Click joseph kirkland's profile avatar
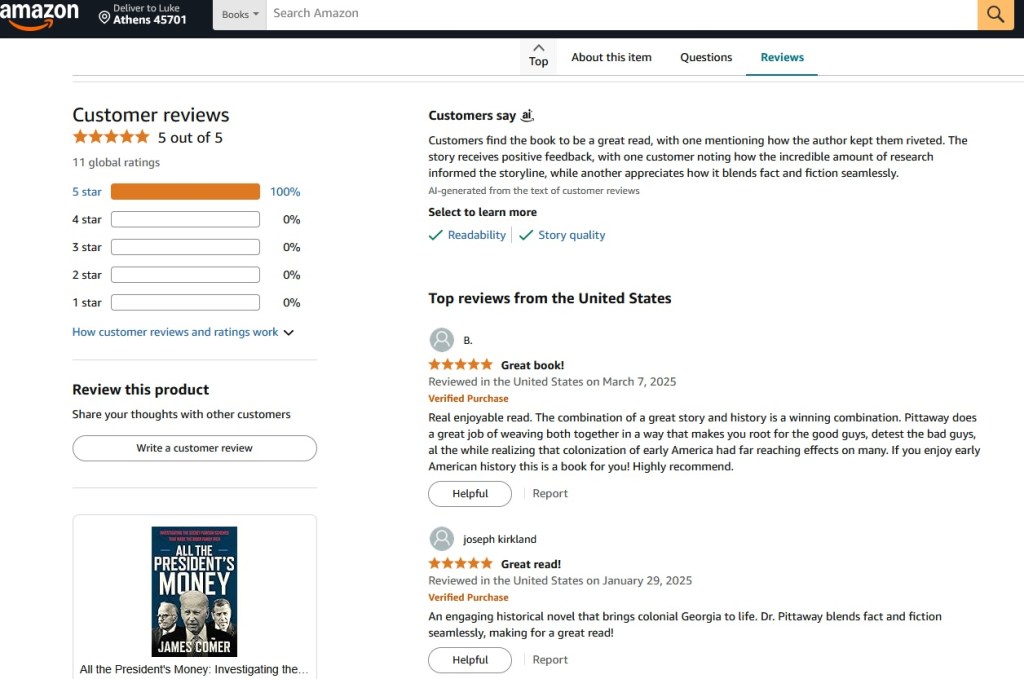 pos(441,539)
